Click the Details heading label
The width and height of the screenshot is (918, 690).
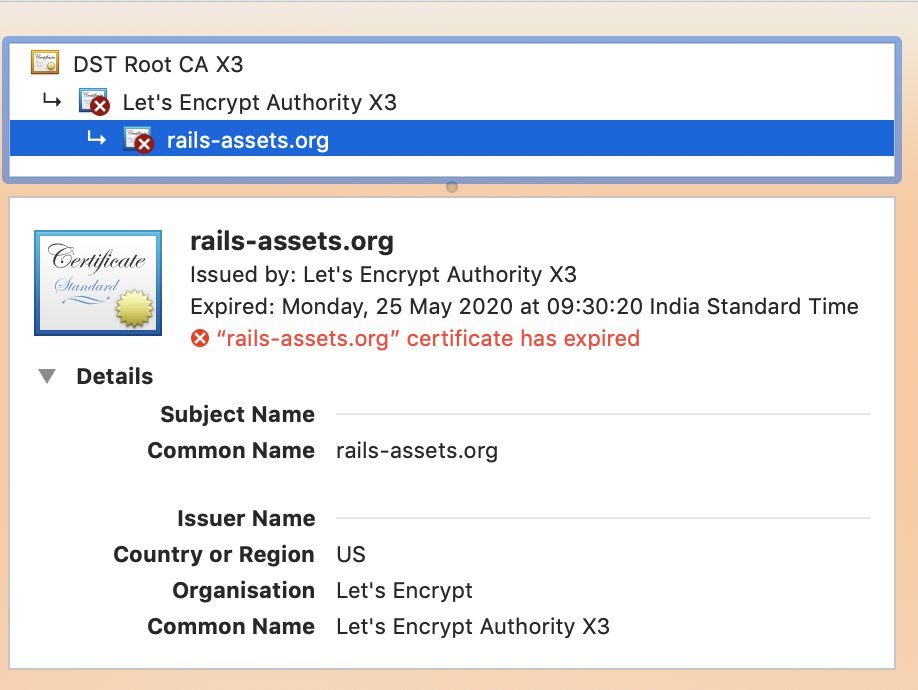(115, 376)
